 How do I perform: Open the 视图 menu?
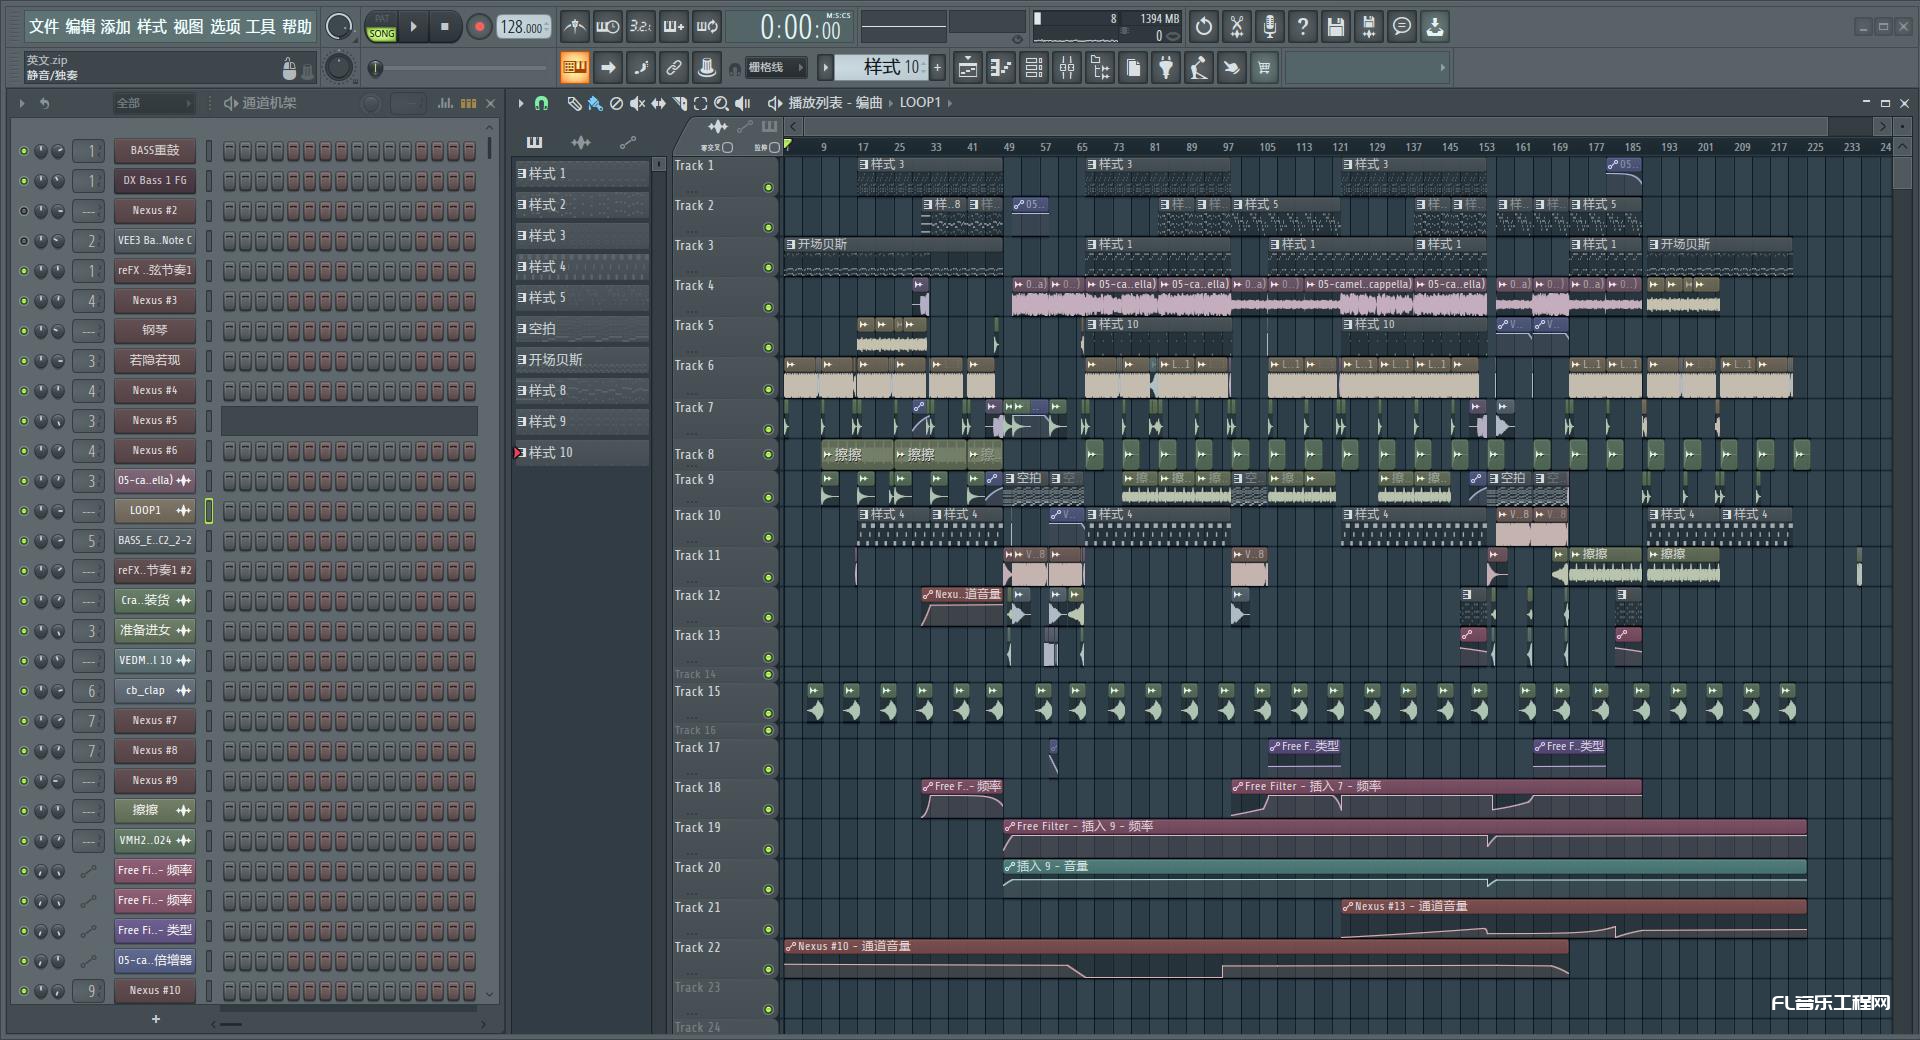[x=188, y=27]
